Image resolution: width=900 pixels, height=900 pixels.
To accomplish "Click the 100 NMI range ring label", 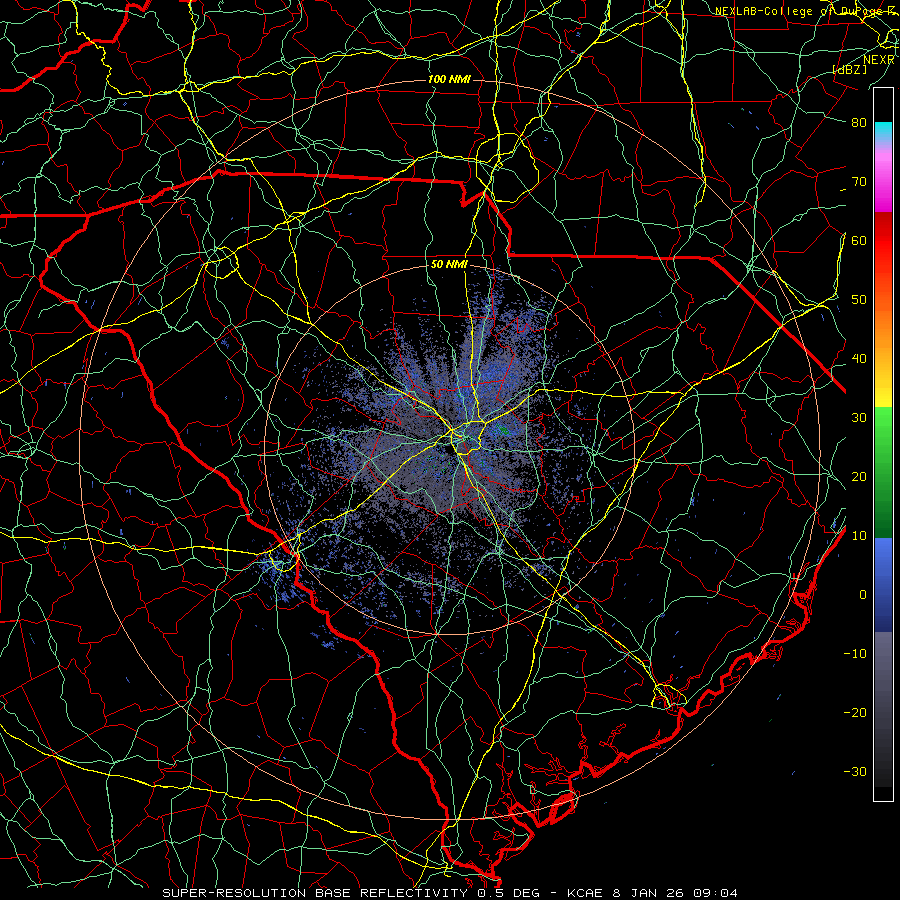I will (449, 79).
